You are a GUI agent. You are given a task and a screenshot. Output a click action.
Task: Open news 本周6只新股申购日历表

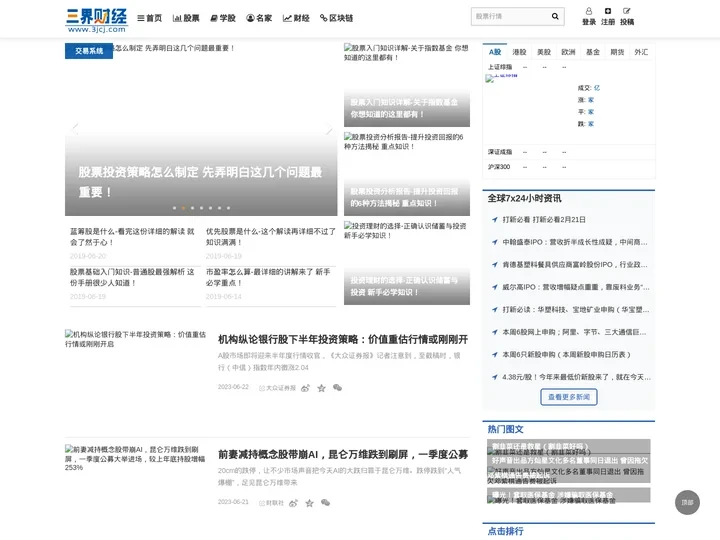[567, 354]
